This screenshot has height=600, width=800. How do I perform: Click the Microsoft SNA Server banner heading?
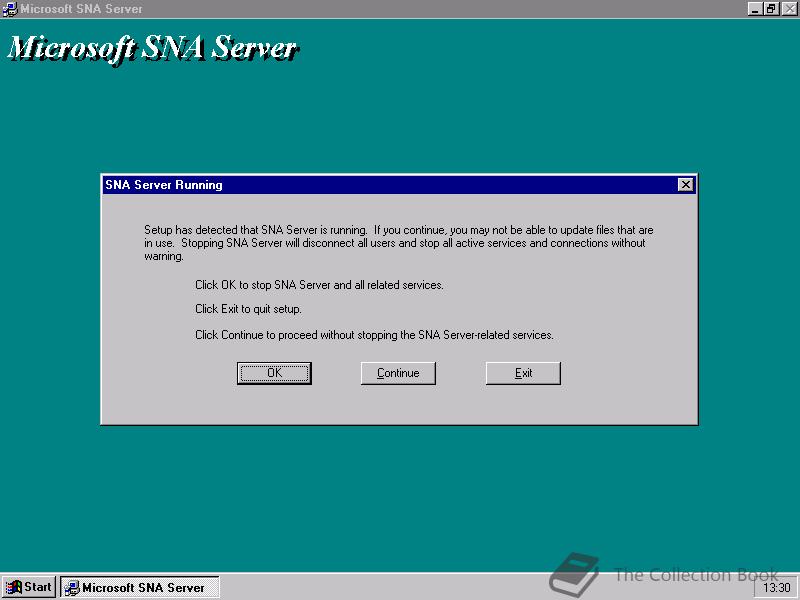(x=153, y=49)
